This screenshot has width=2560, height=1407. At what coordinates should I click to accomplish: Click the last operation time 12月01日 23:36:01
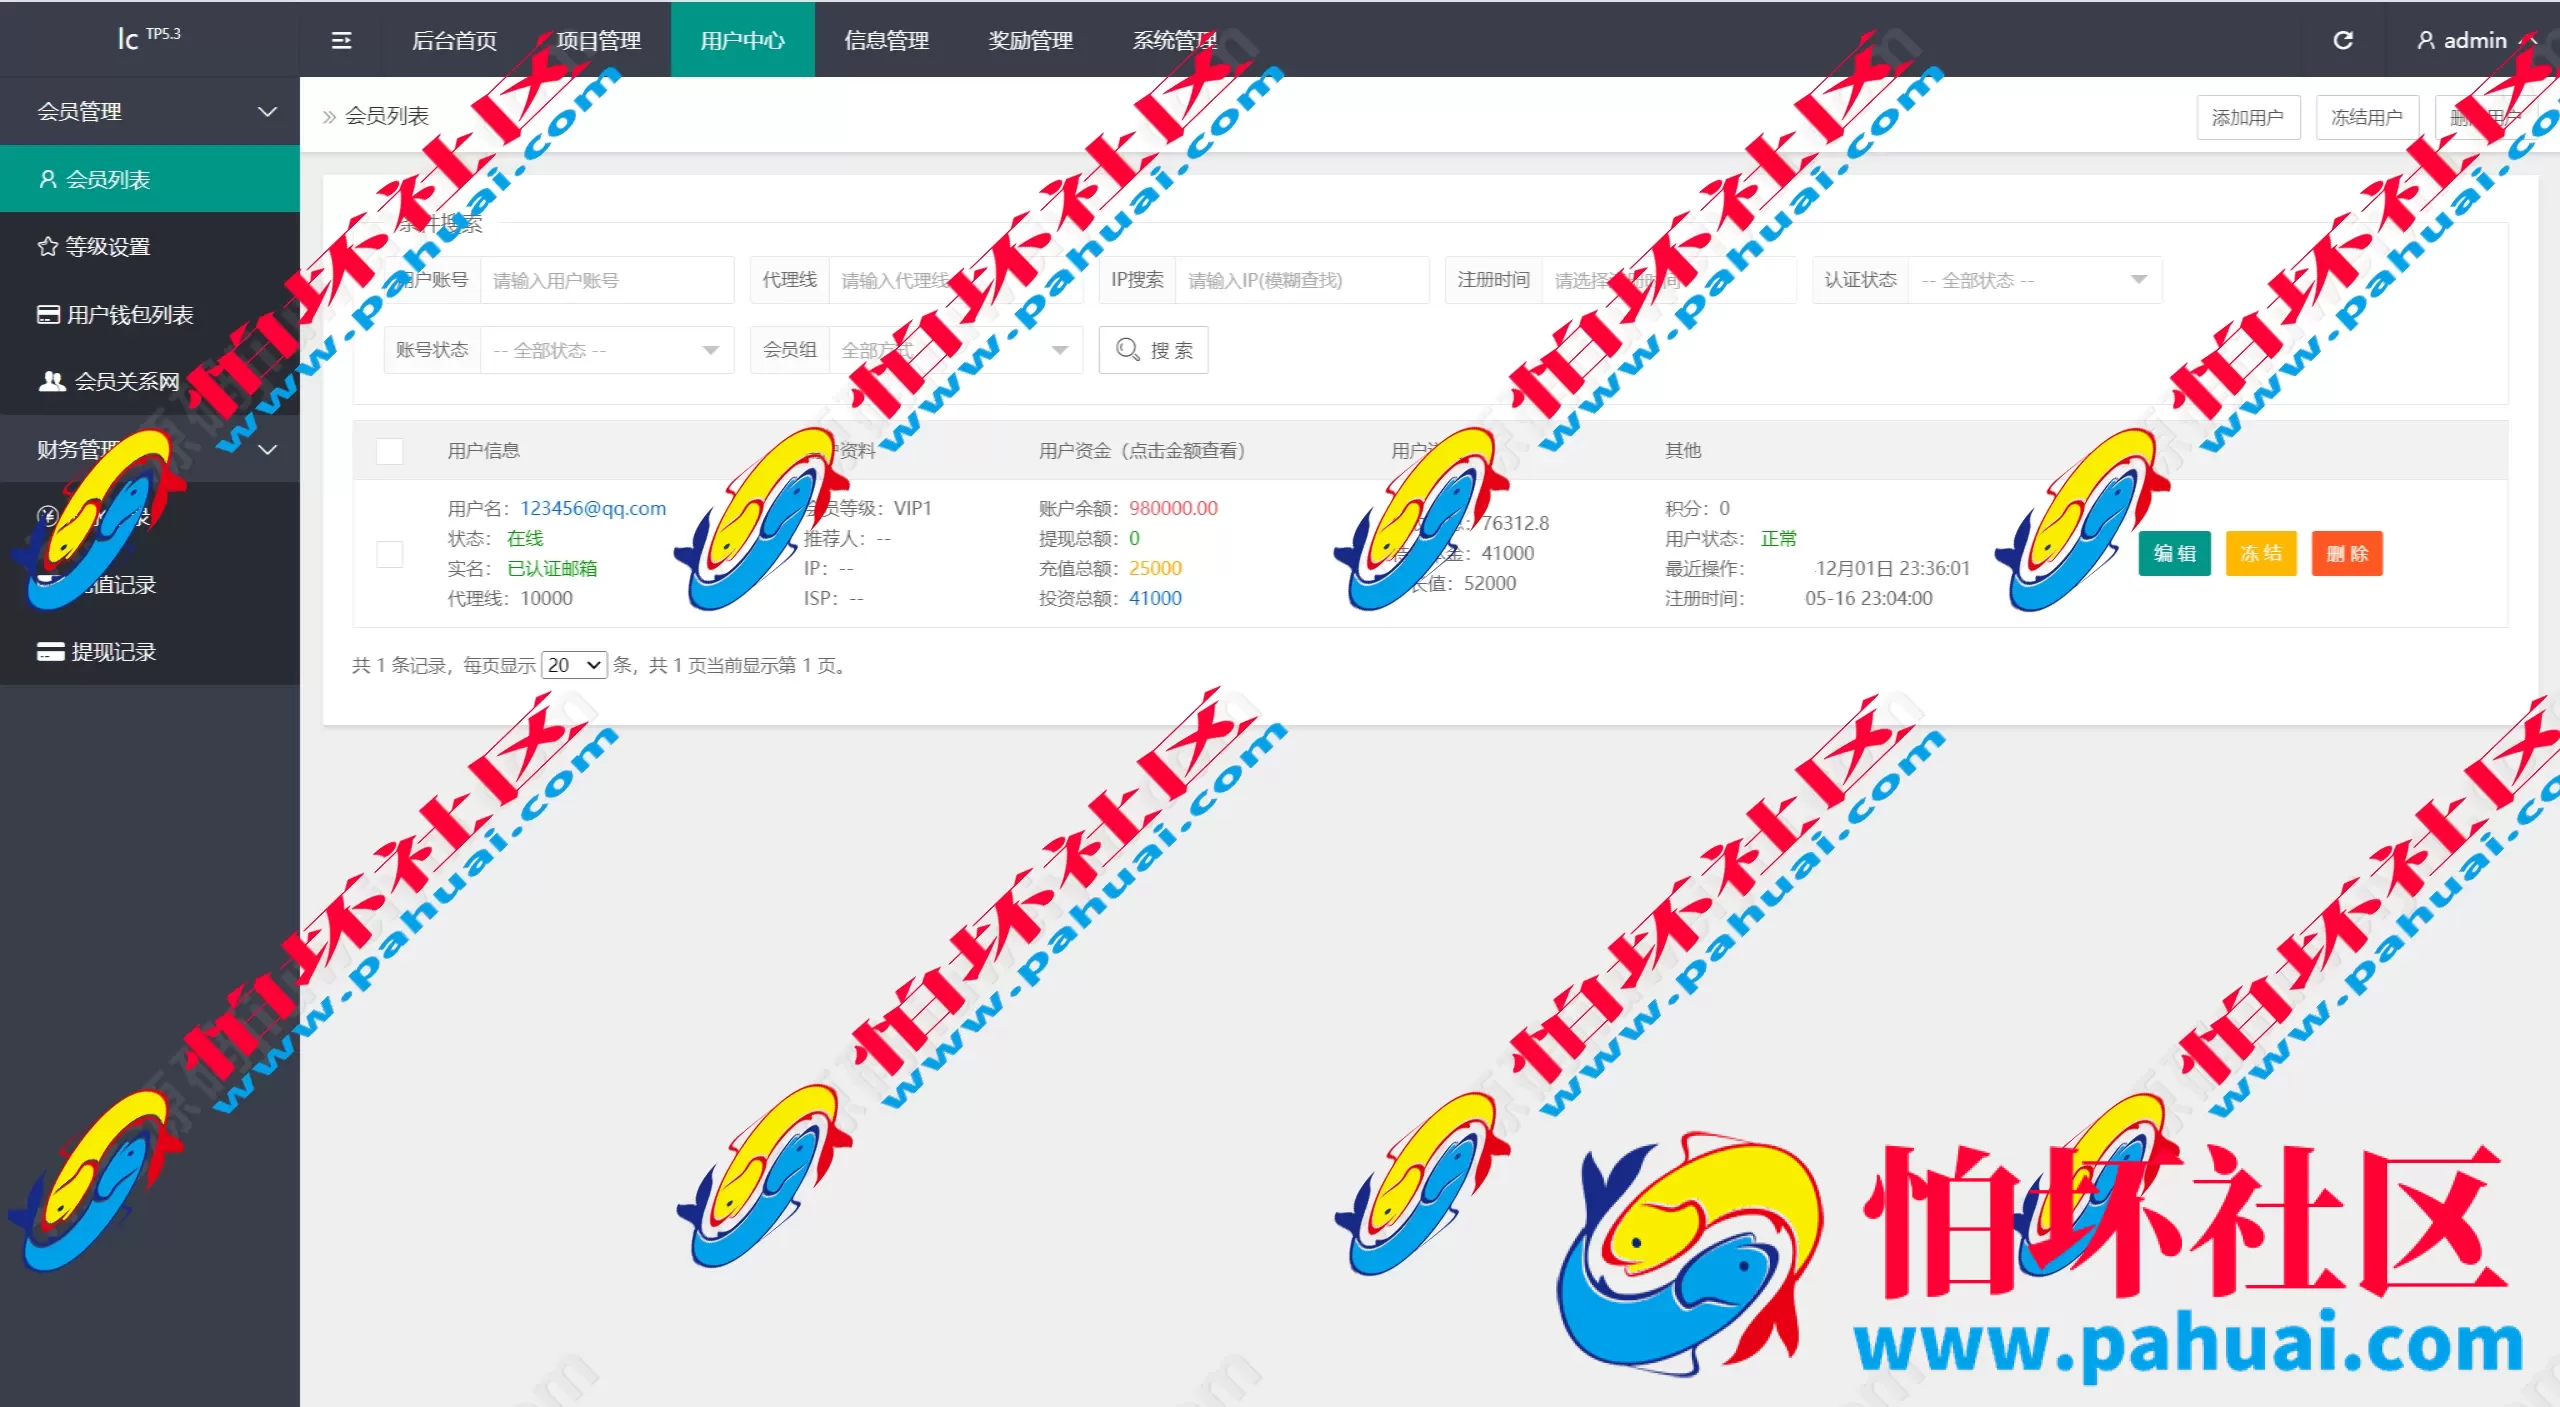point(1893,568)
